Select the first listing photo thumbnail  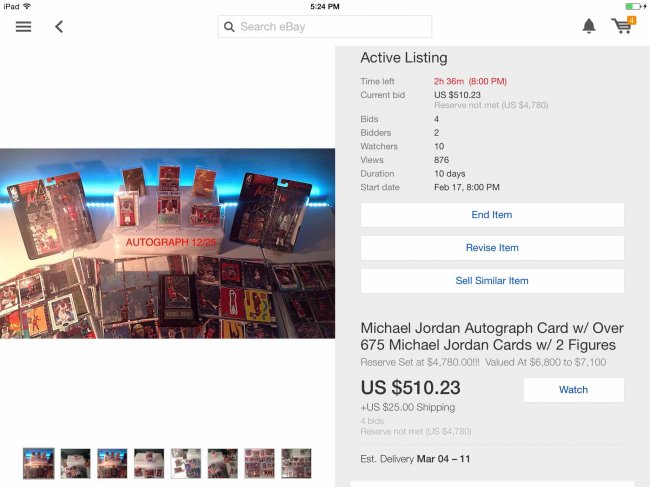39,463
